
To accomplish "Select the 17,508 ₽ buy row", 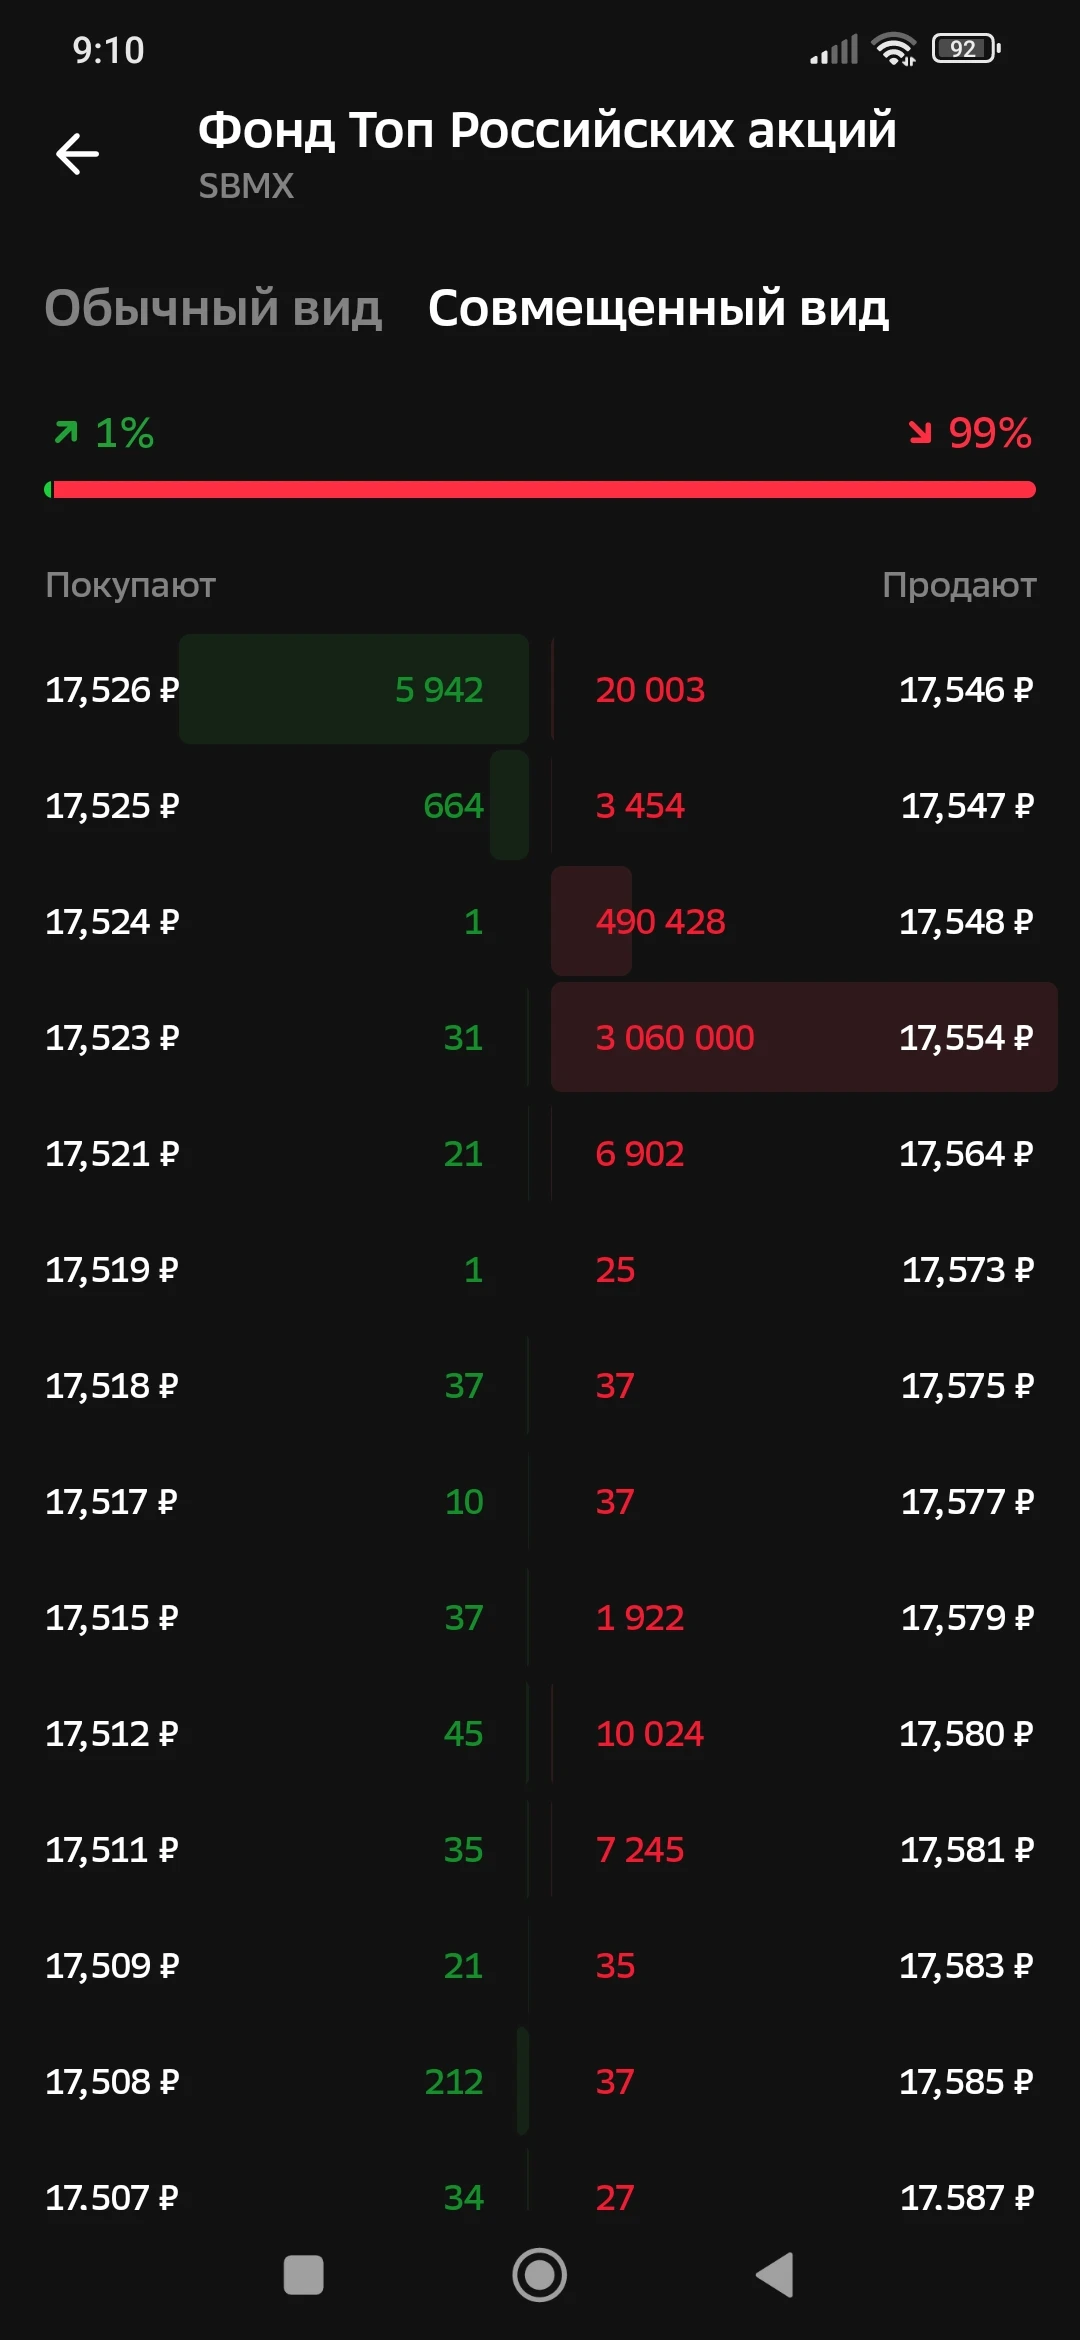I will pos(286,2081).
